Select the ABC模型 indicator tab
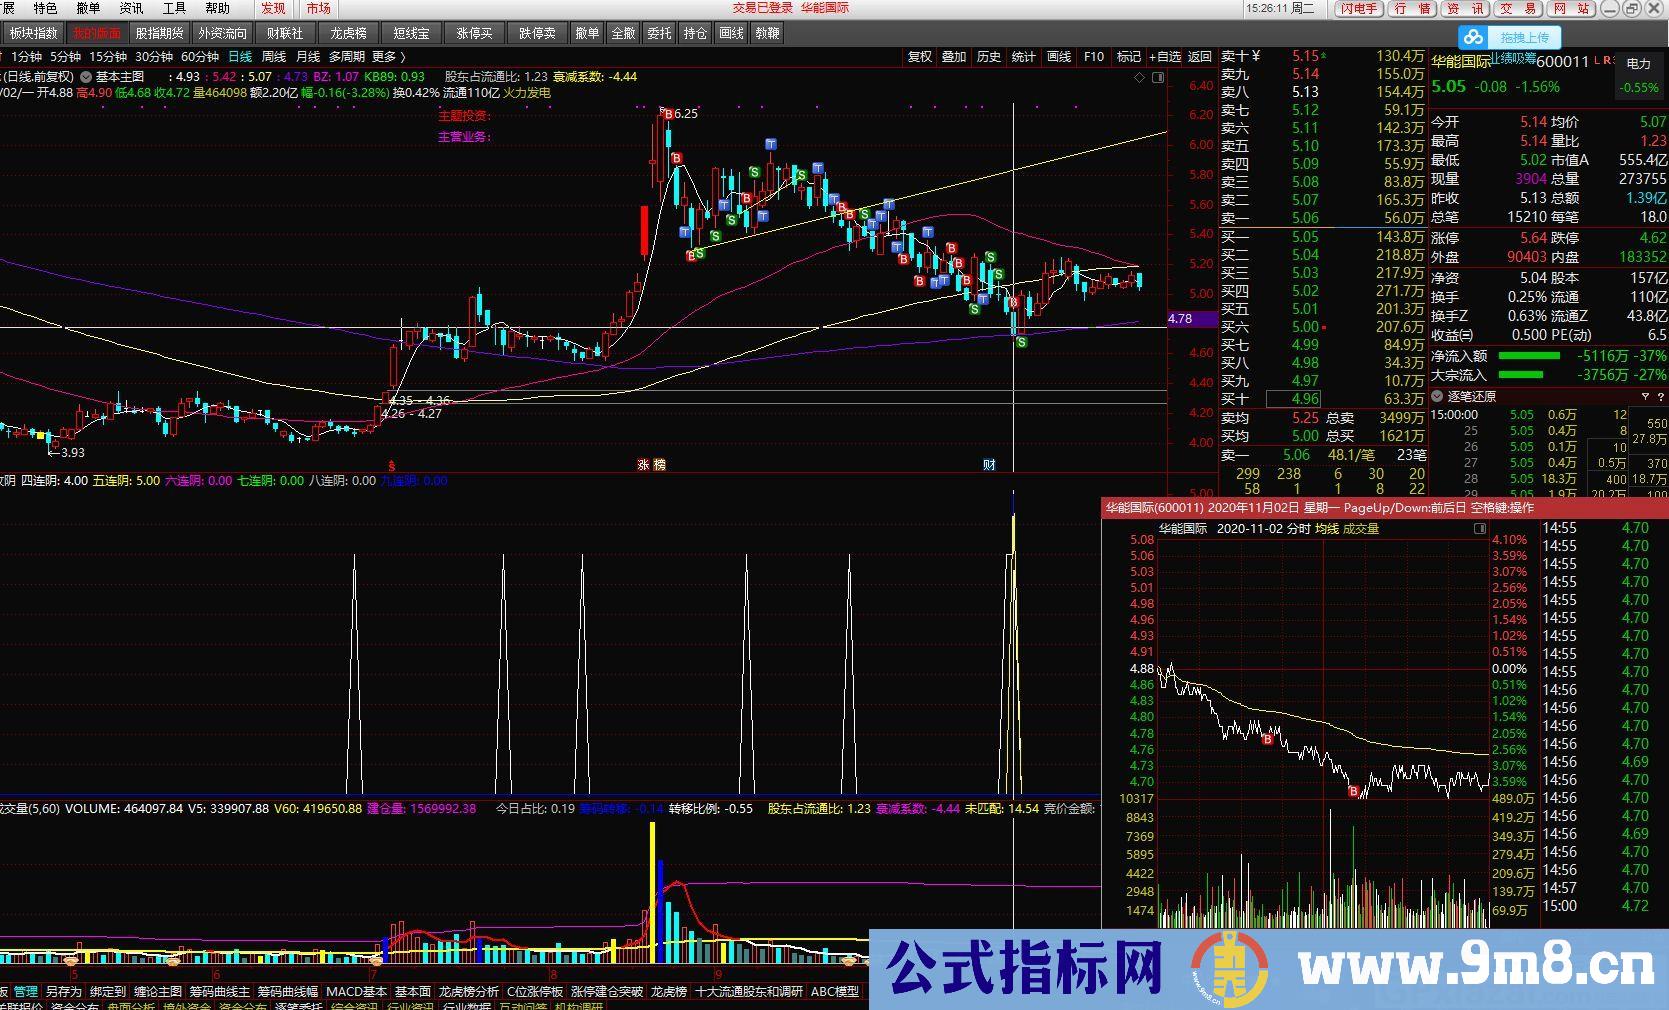Screen dimensions: 1669x1010 [x=836, y=992]
